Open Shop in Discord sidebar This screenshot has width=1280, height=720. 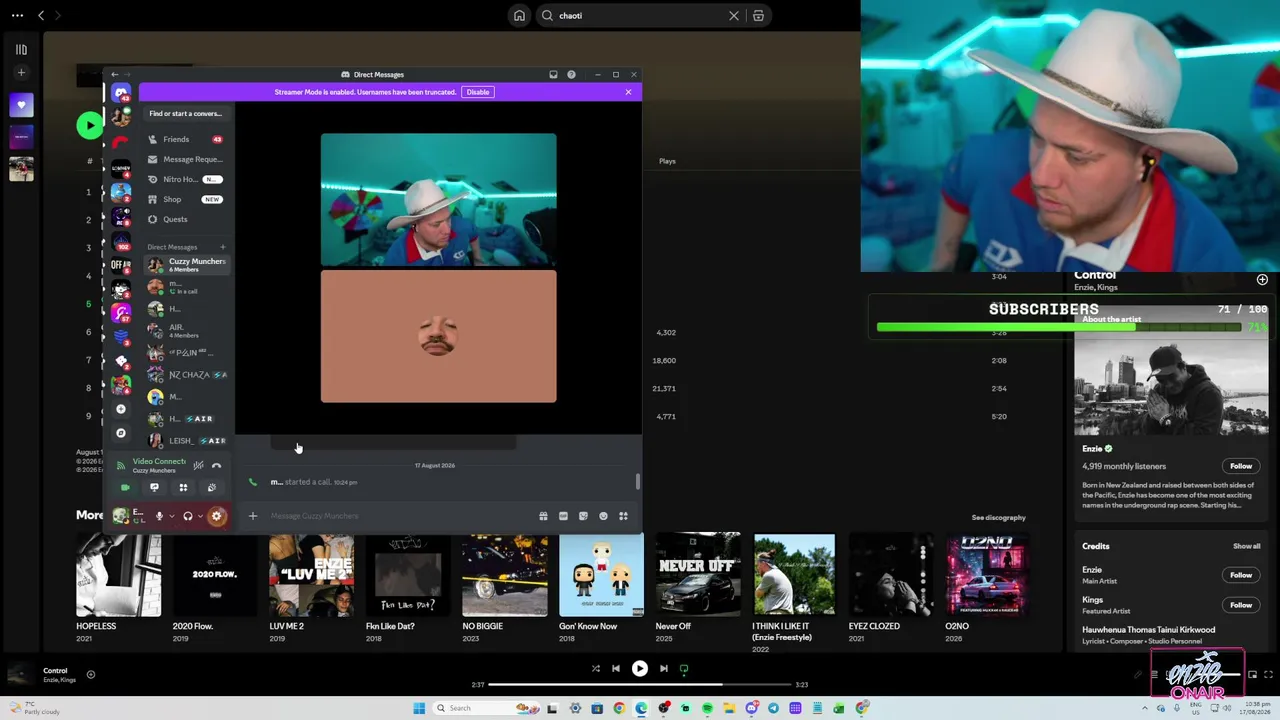(185, 199)
